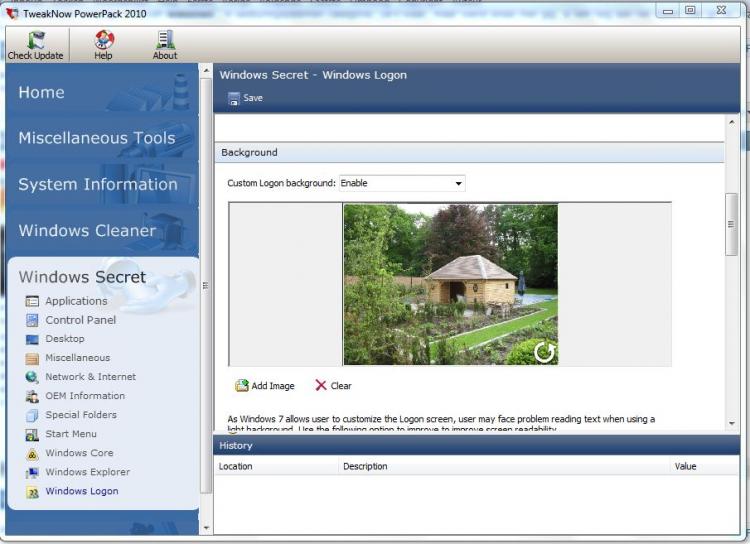Click the sidebar scroll up arrow

206,71
